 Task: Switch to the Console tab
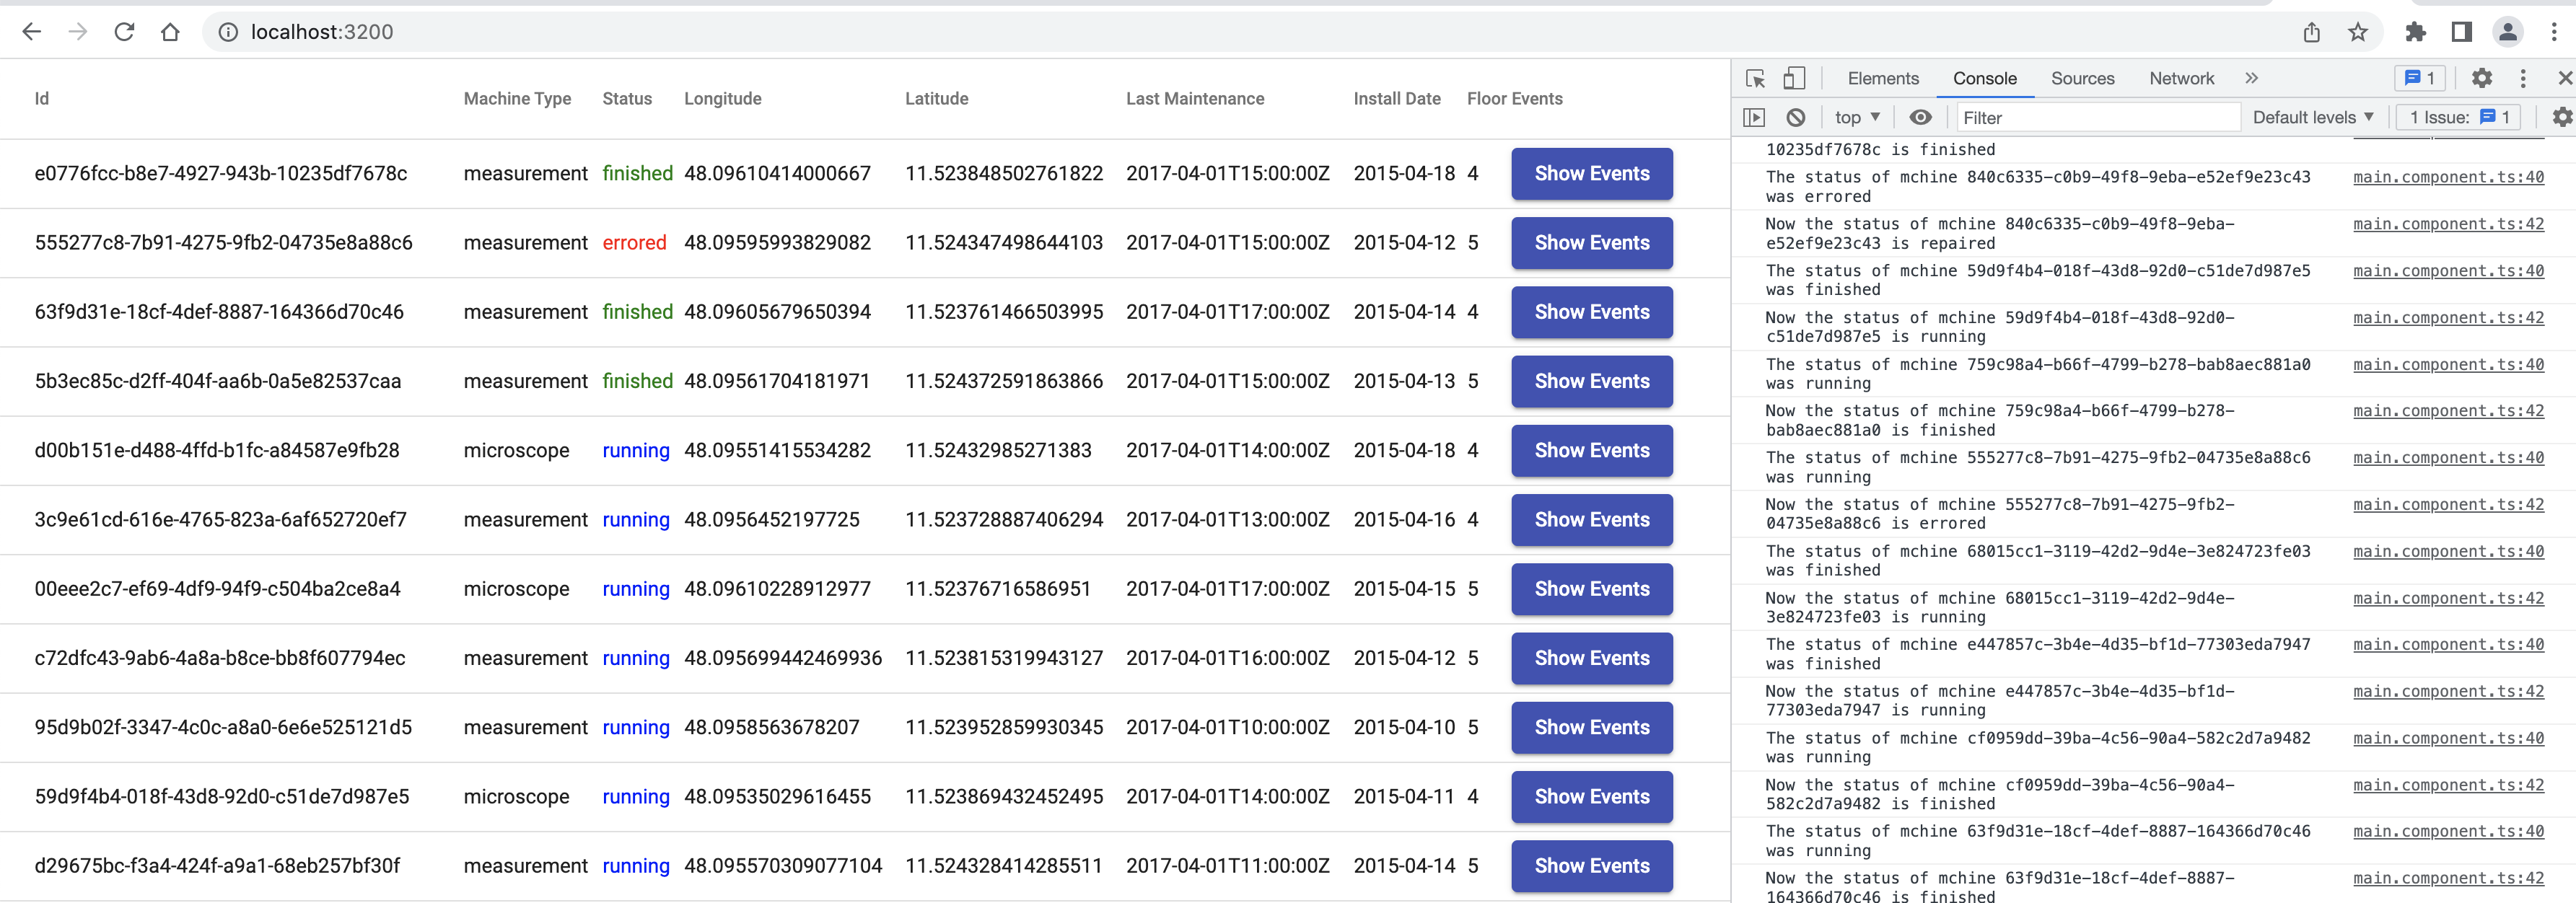1984,78
